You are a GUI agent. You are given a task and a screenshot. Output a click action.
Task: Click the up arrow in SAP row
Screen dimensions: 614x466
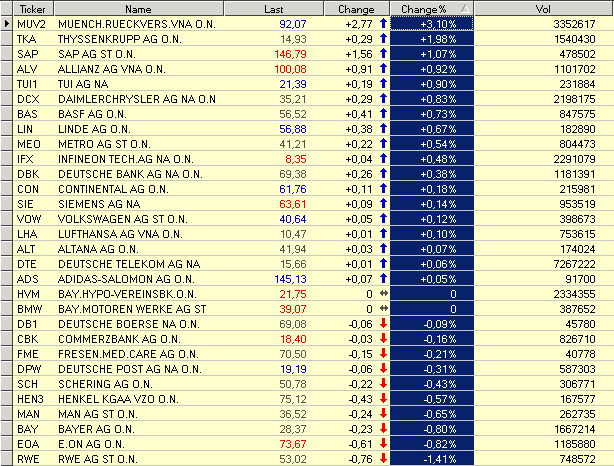383,53
